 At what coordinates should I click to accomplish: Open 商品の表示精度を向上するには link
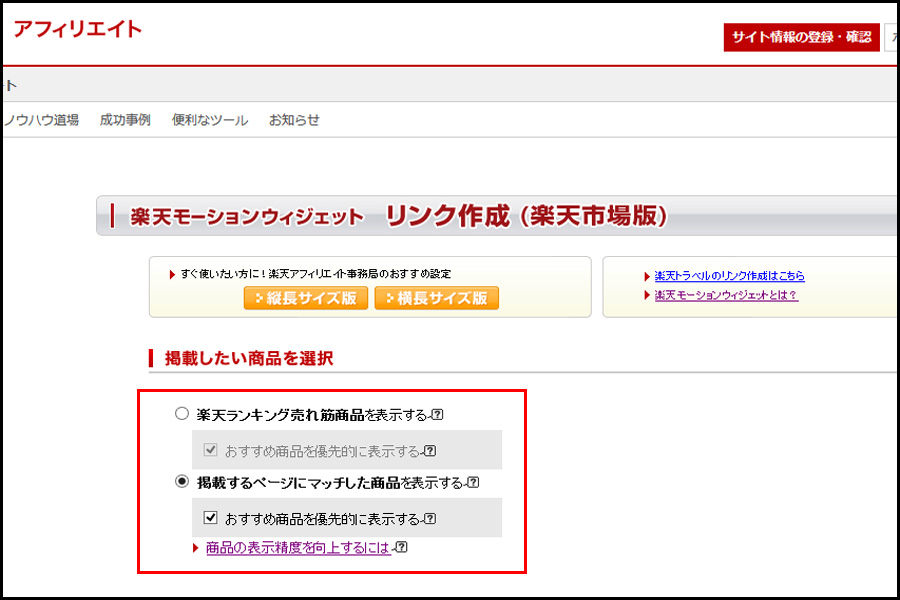[x=298, y=548]
